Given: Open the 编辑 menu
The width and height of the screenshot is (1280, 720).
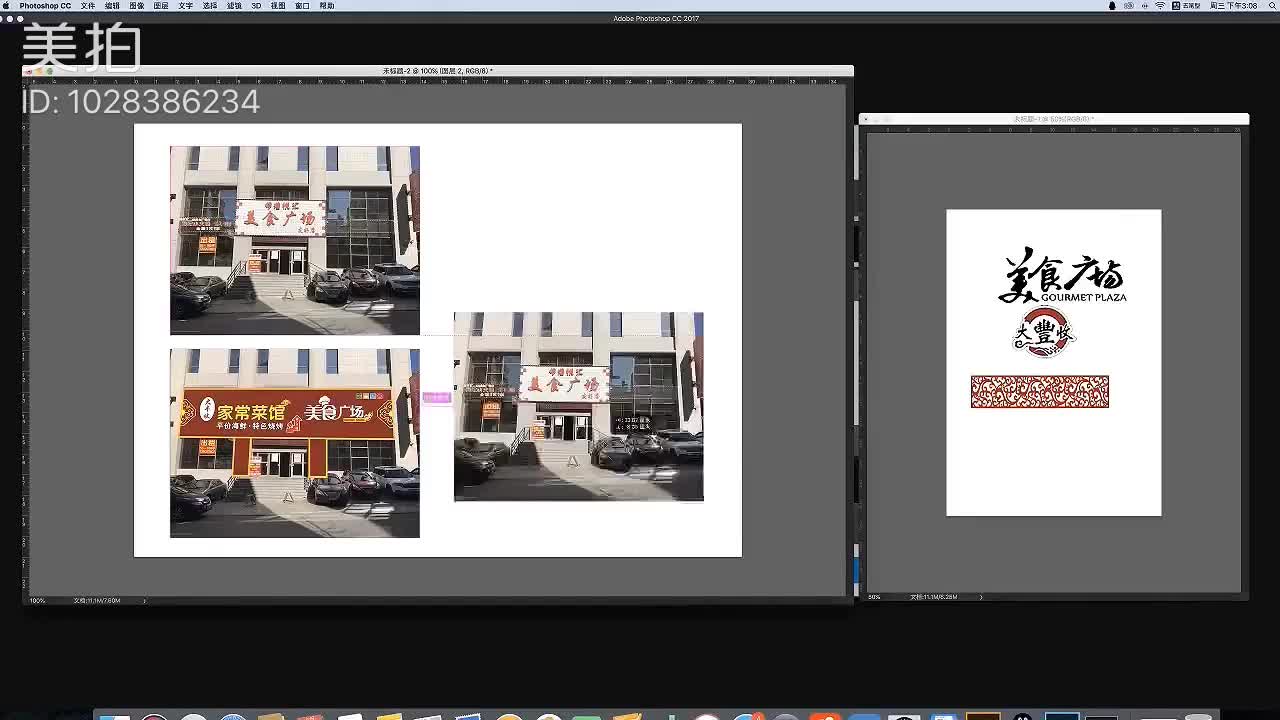Looking at the screenshot, I should (x=112, y=6).
